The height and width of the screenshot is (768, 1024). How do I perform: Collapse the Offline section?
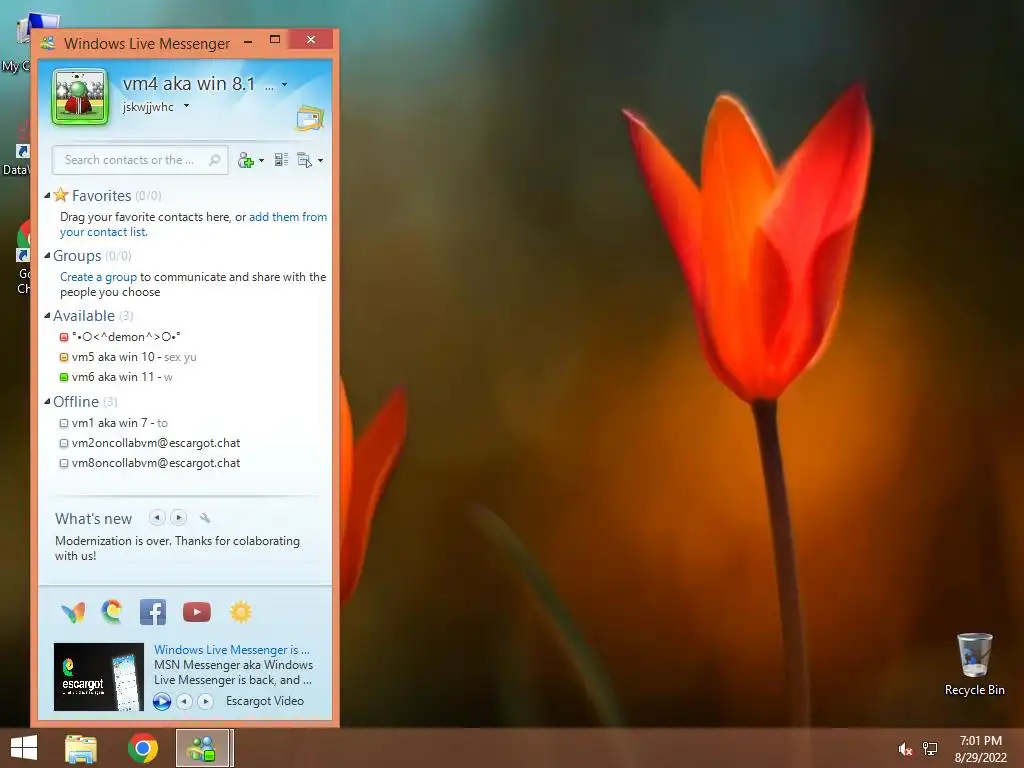(47, 402)
